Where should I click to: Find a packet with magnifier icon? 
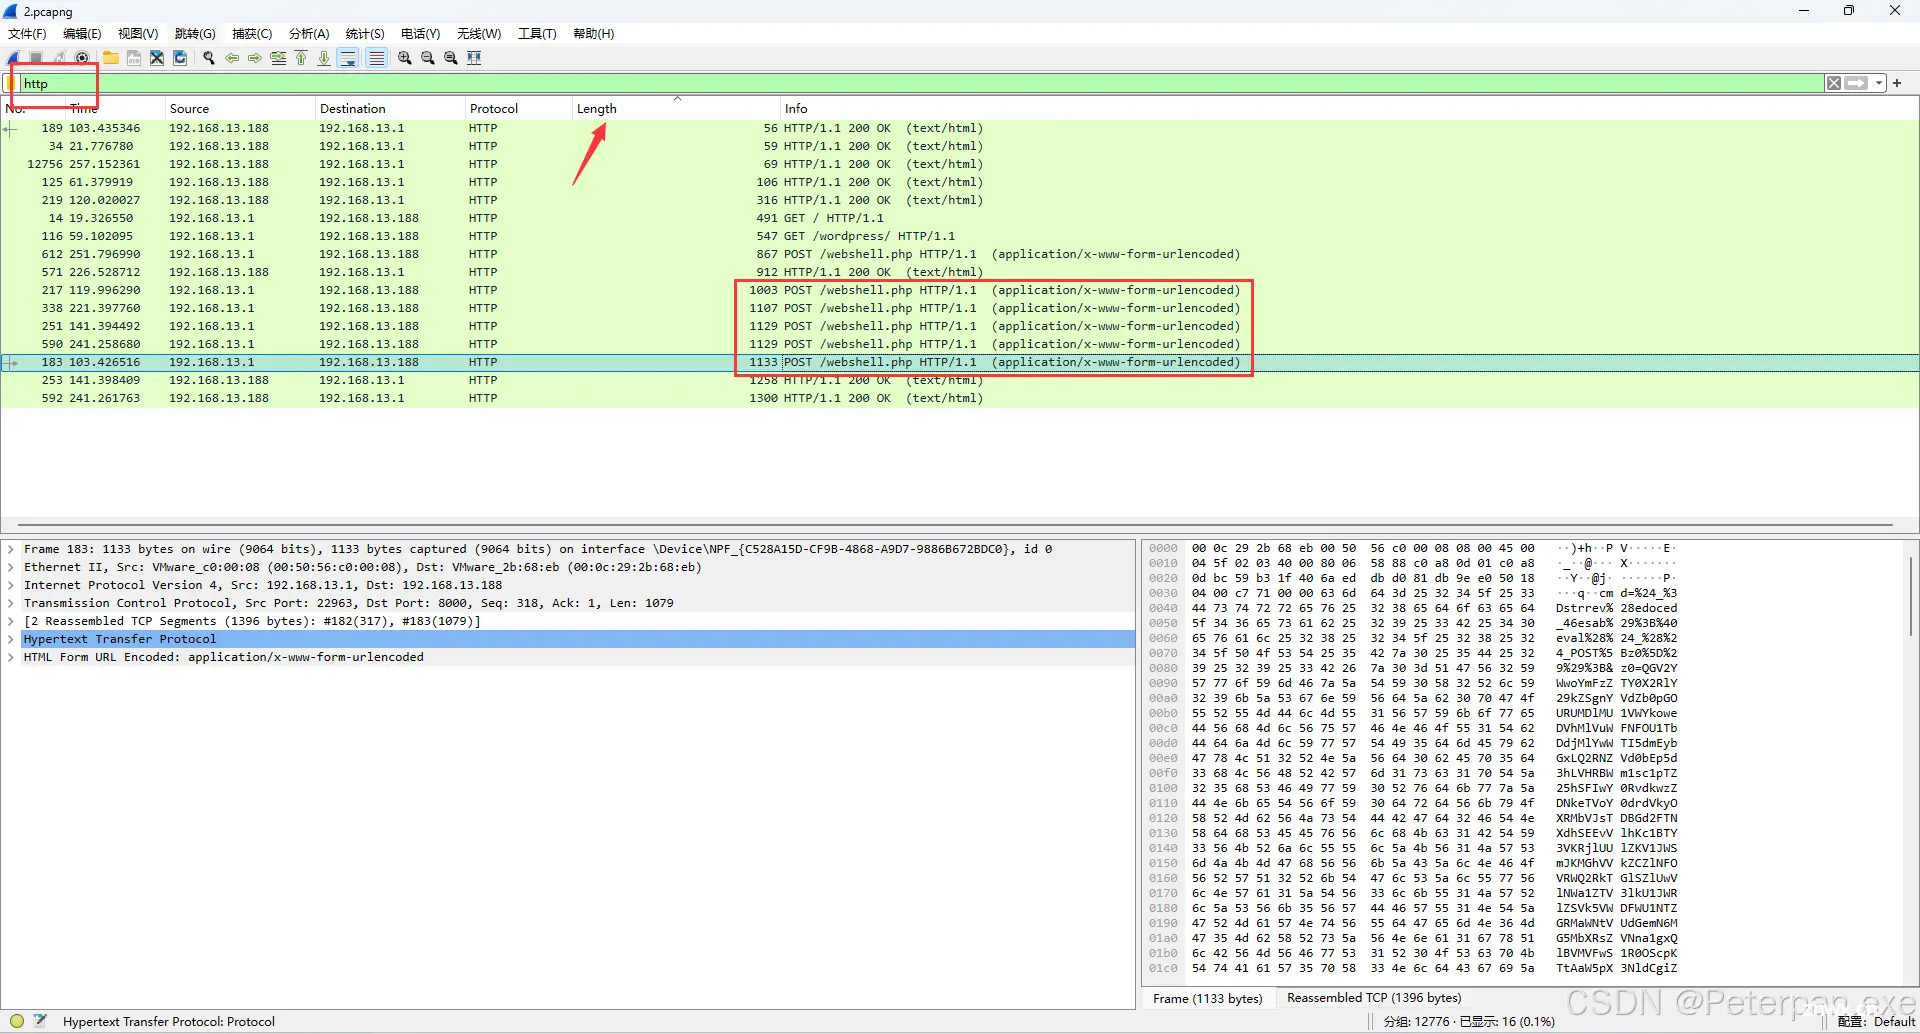[209, 58]
